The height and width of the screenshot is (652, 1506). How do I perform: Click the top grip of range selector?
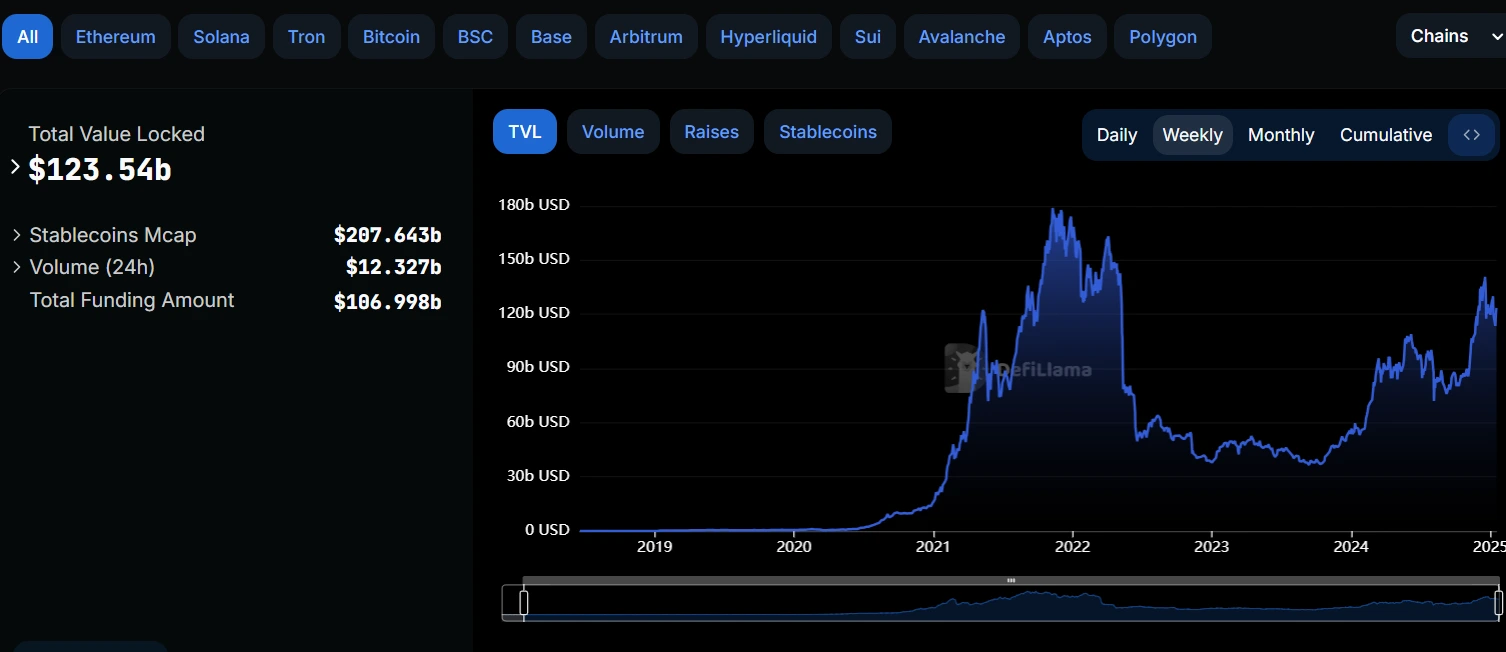[1011, 580]
